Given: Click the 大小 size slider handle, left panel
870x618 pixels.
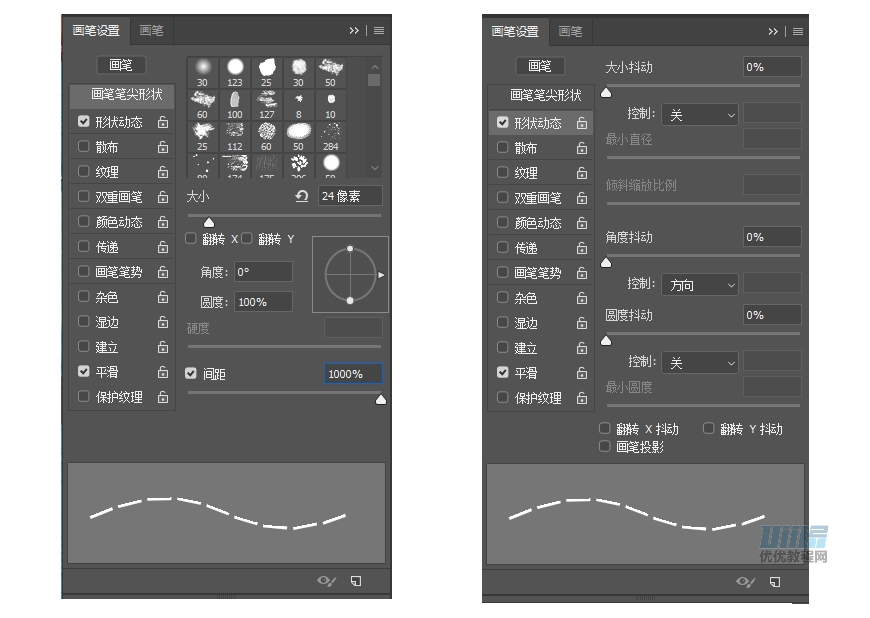Looking at the screenshot, I should [x=209, y=222].
